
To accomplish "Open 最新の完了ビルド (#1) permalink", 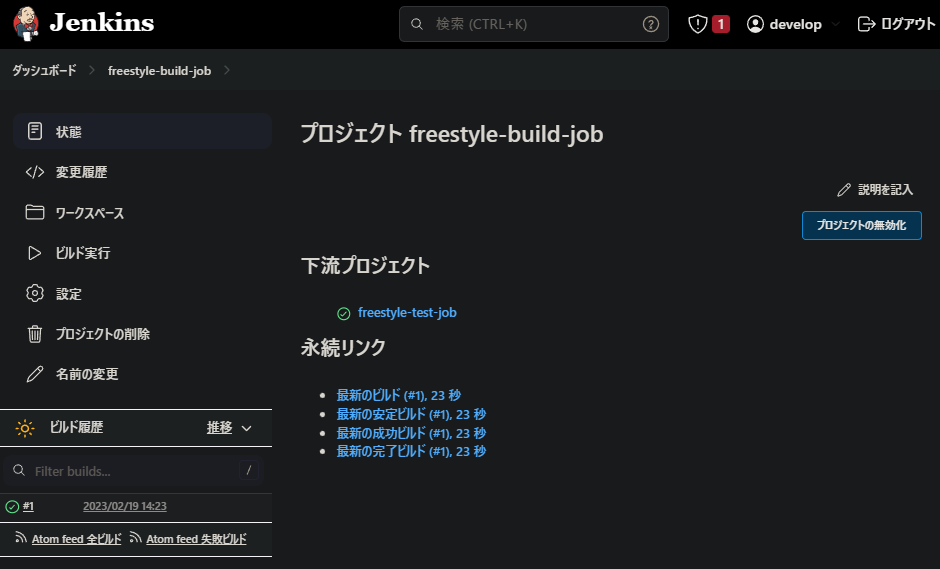I will [411, 451].
